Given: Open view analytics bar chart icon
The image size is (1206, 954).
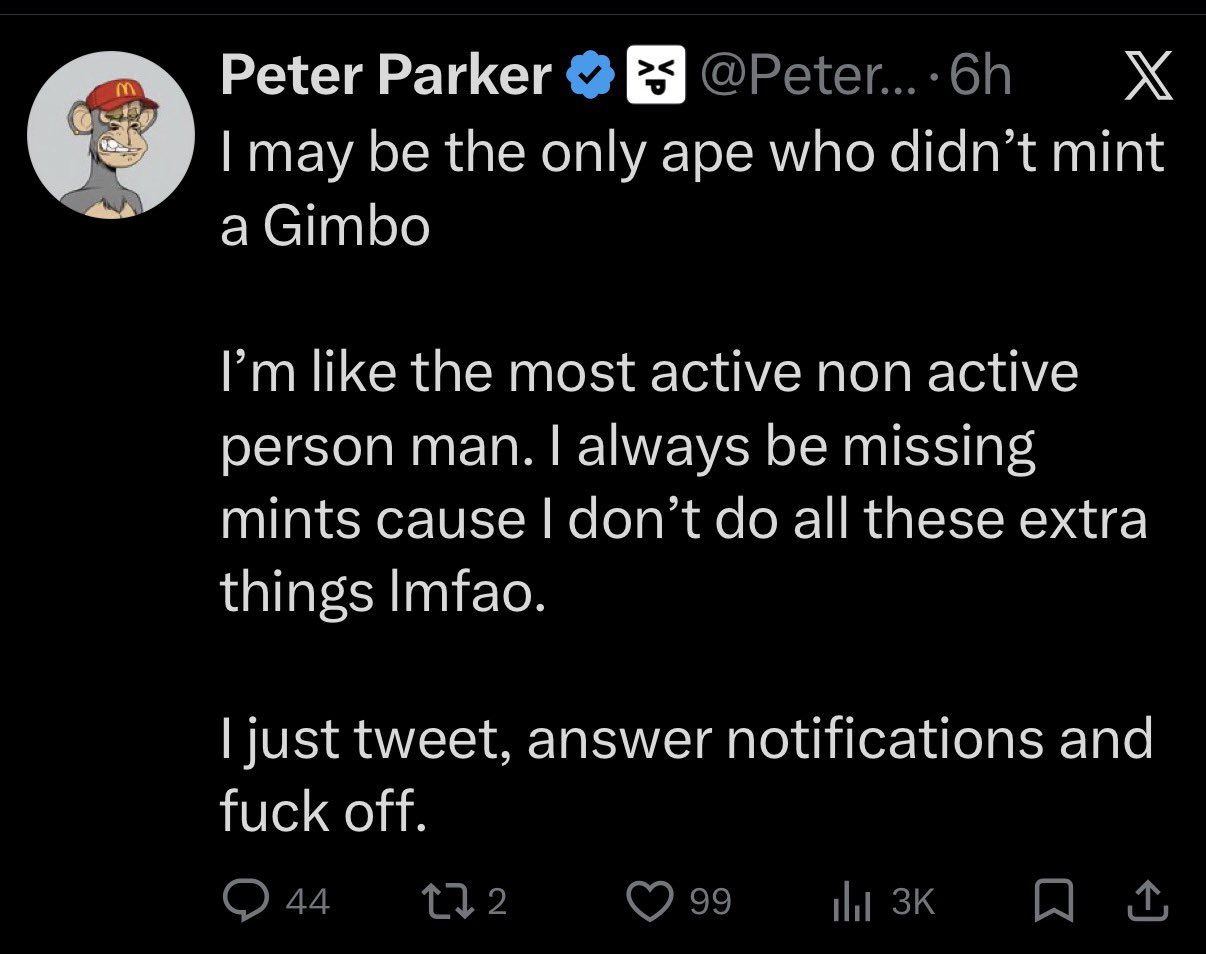Looking at the screenshot, I should click(849, 901).
